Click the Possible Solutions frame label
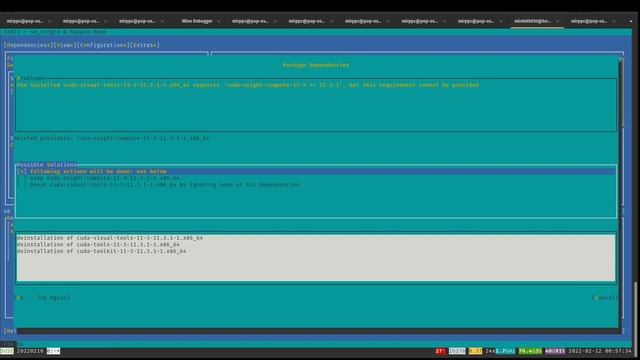Viewport: 640px width, 360px height. click(47, 164)
